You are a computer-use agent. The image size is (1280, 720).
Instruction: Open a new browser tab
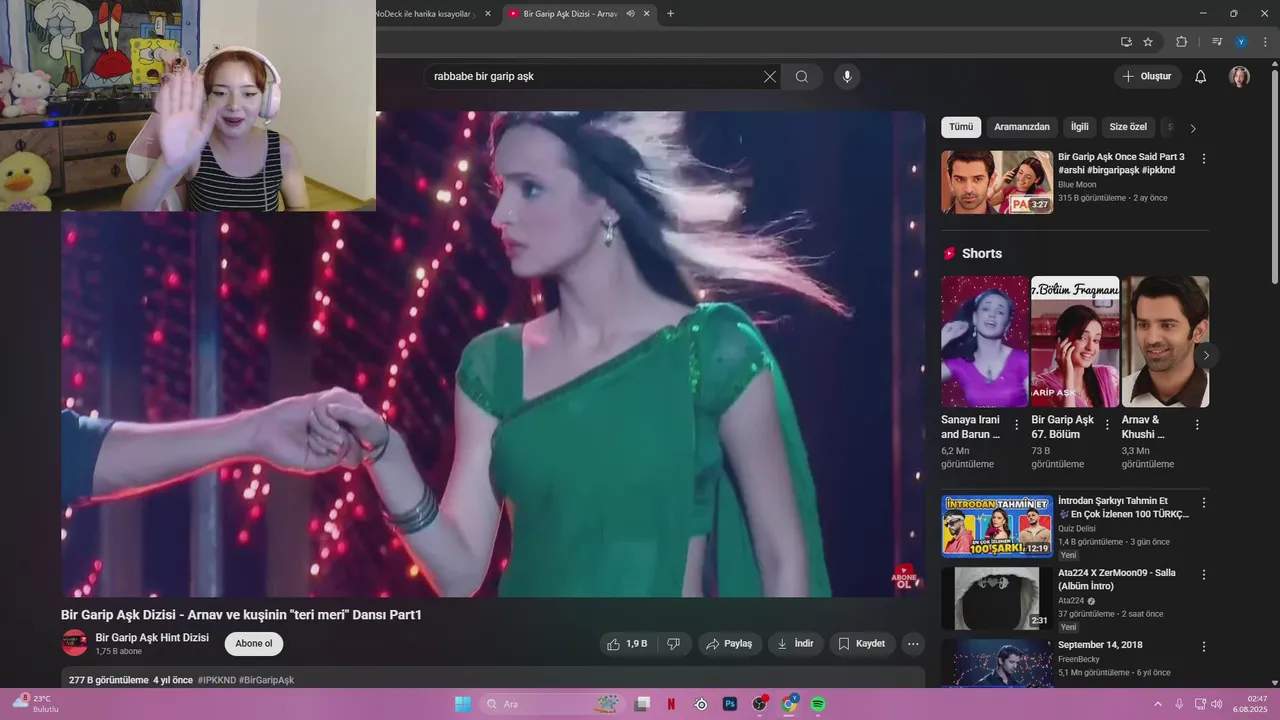(x=670, y=13)
